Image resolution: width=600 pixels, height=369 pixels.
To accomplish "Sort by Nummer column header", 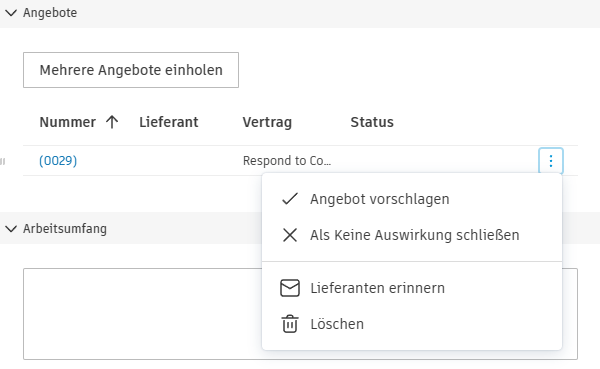I will point(68,122).
